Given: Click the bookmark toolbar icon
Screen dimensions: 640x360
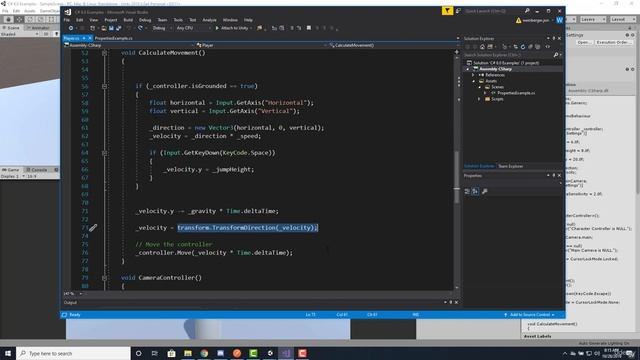Looking at the screenshot, I should coord(309,28).
